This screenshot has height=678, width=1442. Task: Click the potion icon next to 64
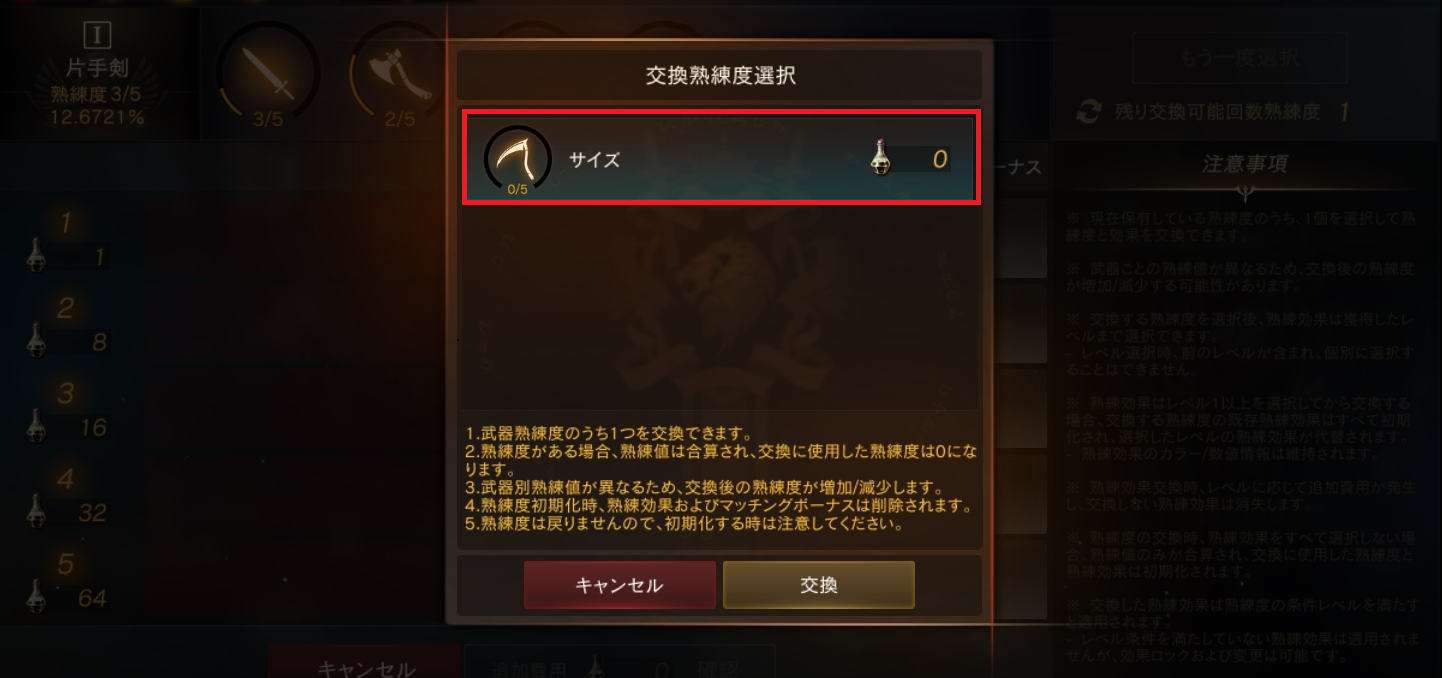(x=37, y=597)
